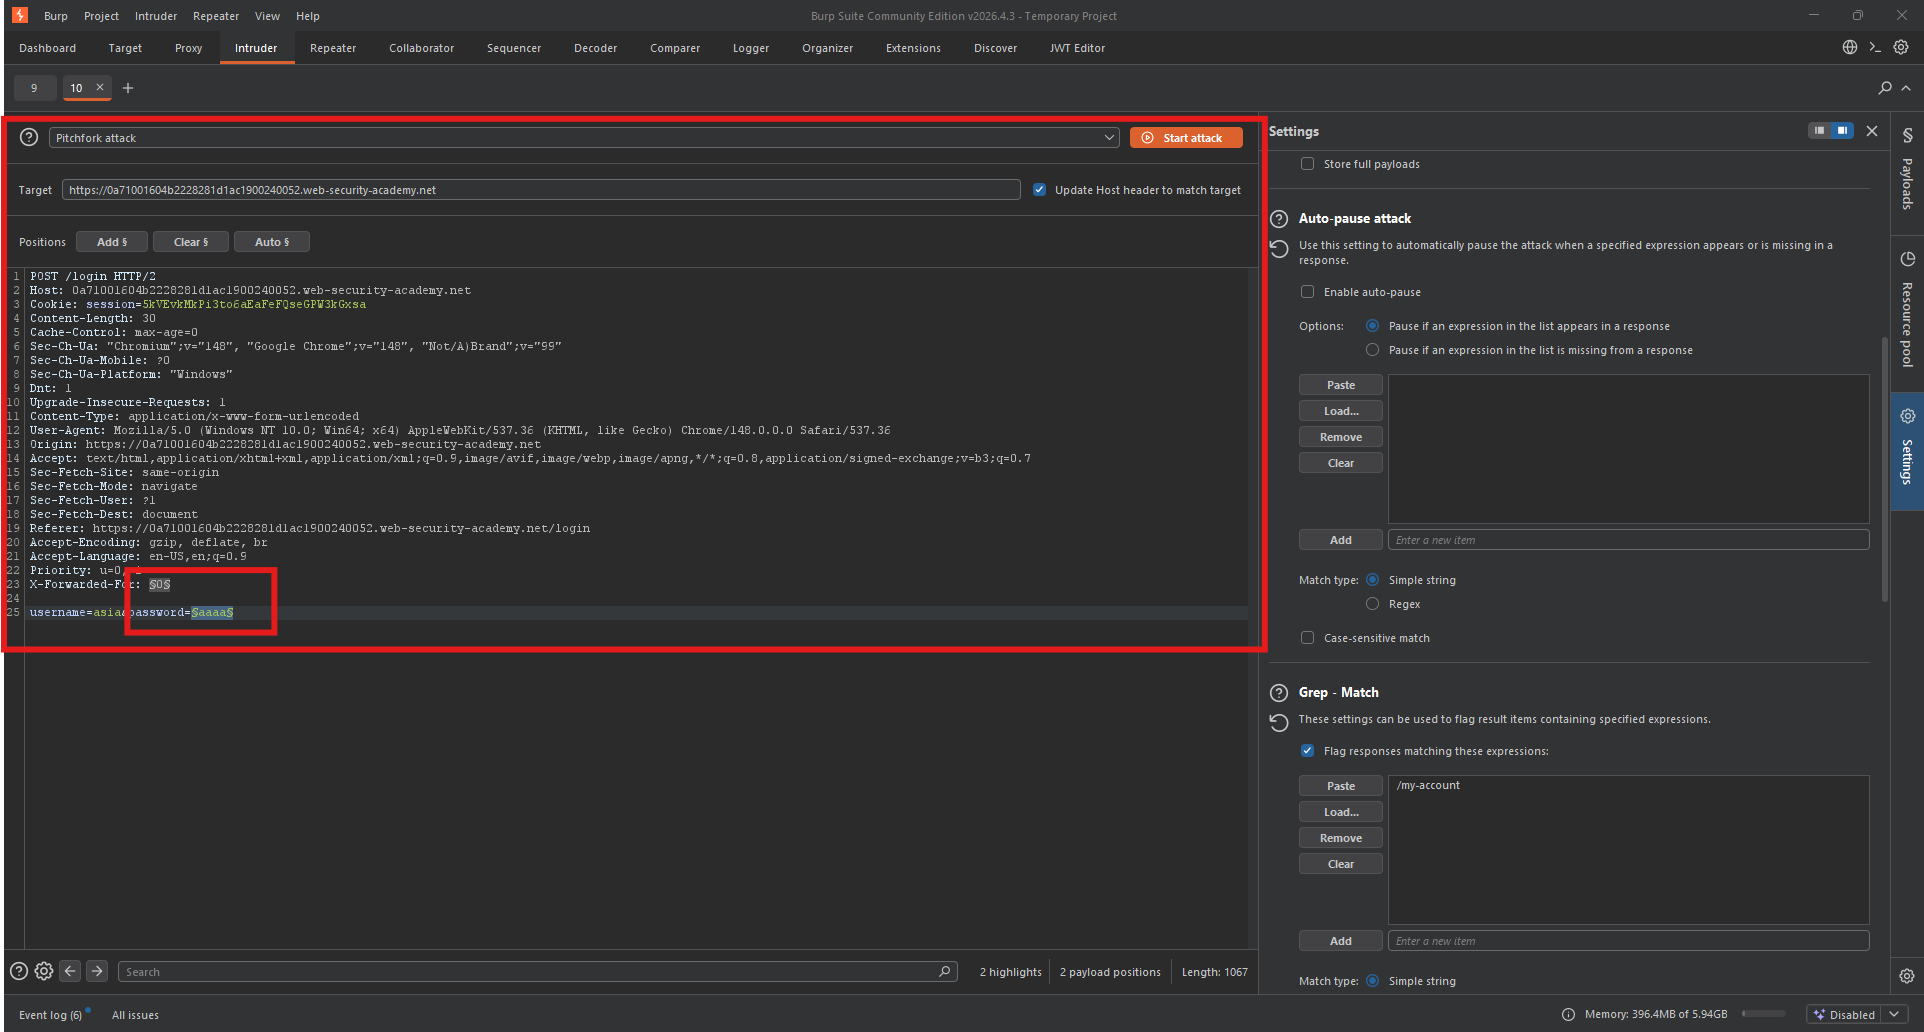Click Add button for Auto-pause item

pos(1341,540)
